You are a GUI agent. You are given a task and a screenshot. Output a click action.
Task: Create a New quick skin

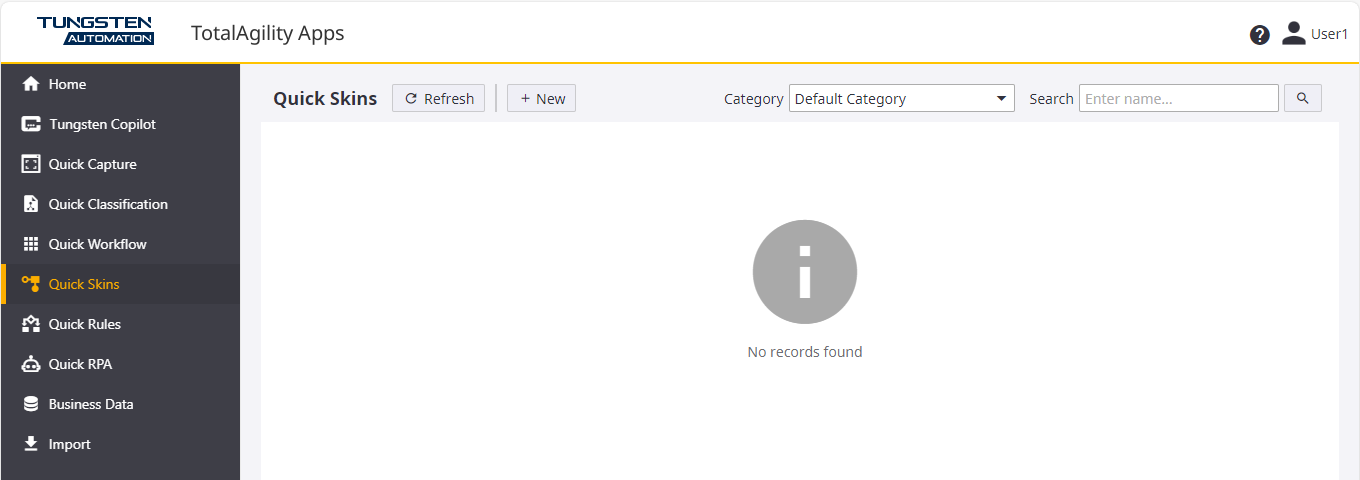pyautogui.click(x=542, y=98)
